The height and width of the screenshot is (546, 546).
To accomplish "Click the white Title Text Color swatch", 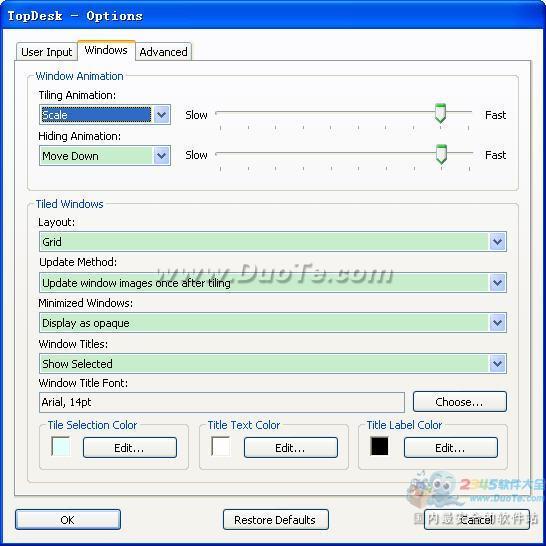I will click(221, 446).
